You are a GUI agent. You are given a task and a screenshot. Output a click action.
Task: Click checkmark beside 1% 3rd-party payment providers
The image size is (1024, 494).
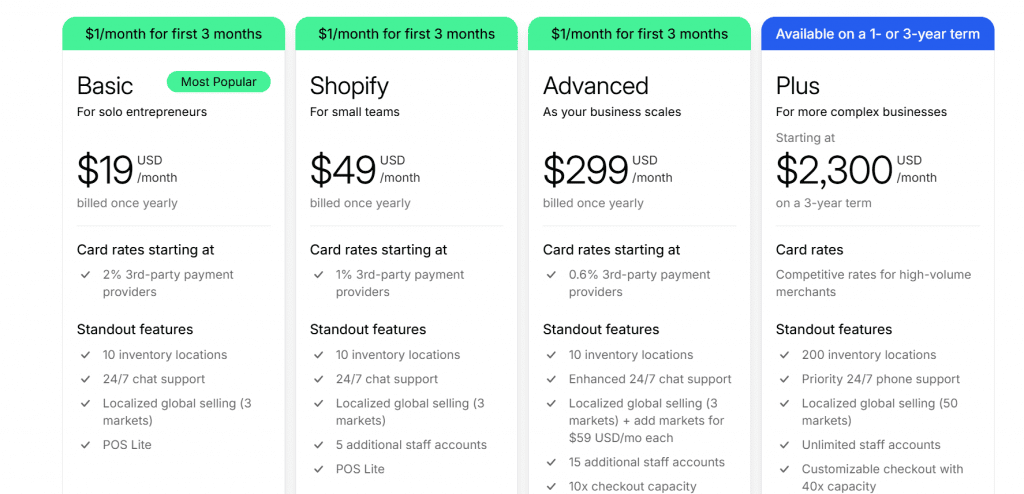click(x=318, y=275)
